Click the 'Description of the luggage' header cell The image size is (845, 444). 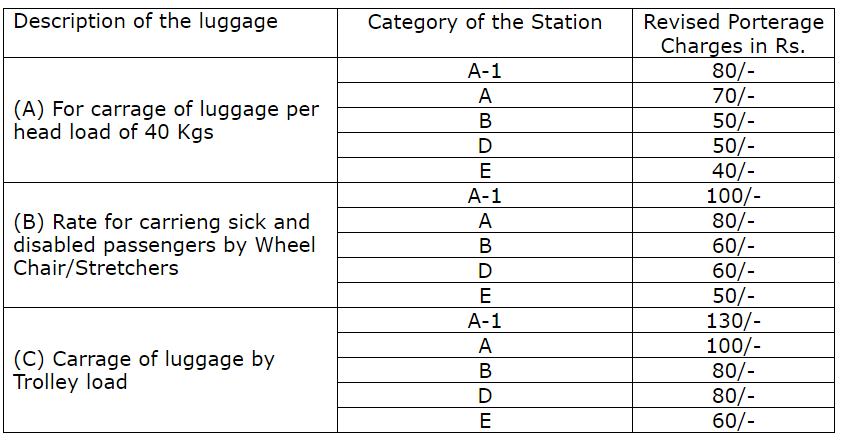coord(147,22)
